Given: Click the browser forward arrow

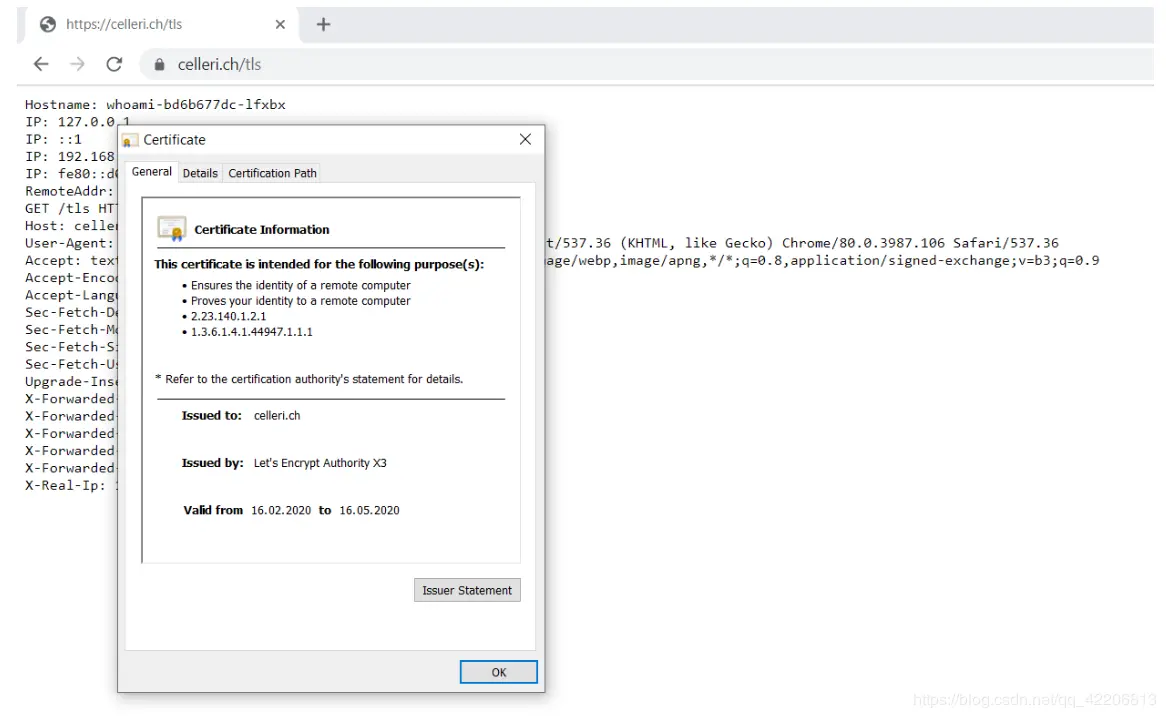Looking at the screenshot, I should coord(77,65).
